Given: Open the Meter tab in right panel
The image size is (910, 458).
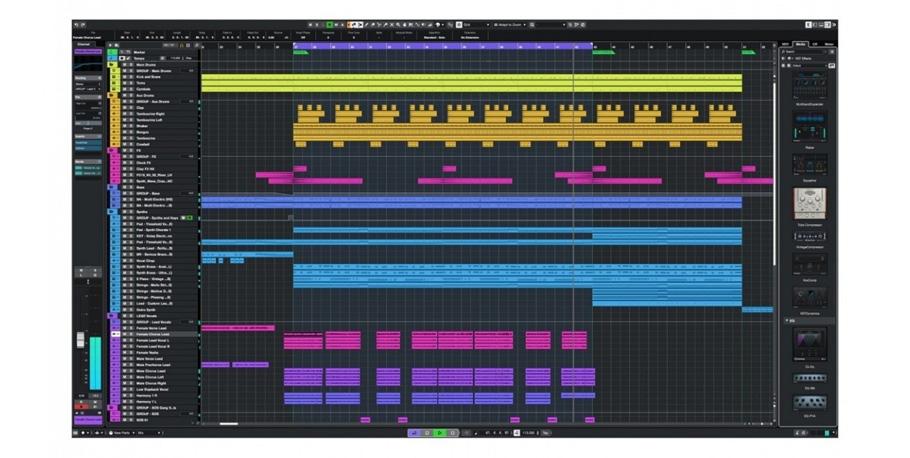Looking at the screenshot, I should click(829, 44).
